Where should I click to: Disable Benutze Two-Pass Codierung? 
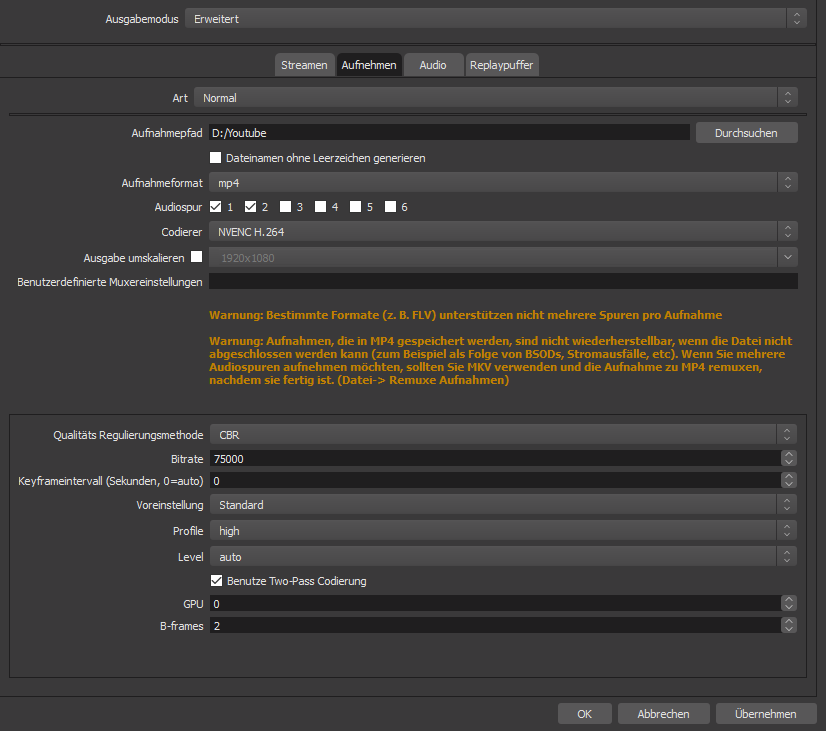217,580
